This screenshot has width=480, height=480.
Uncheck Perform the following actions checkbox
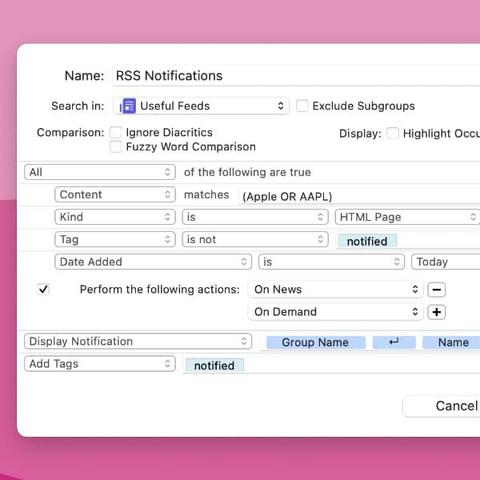43,289
